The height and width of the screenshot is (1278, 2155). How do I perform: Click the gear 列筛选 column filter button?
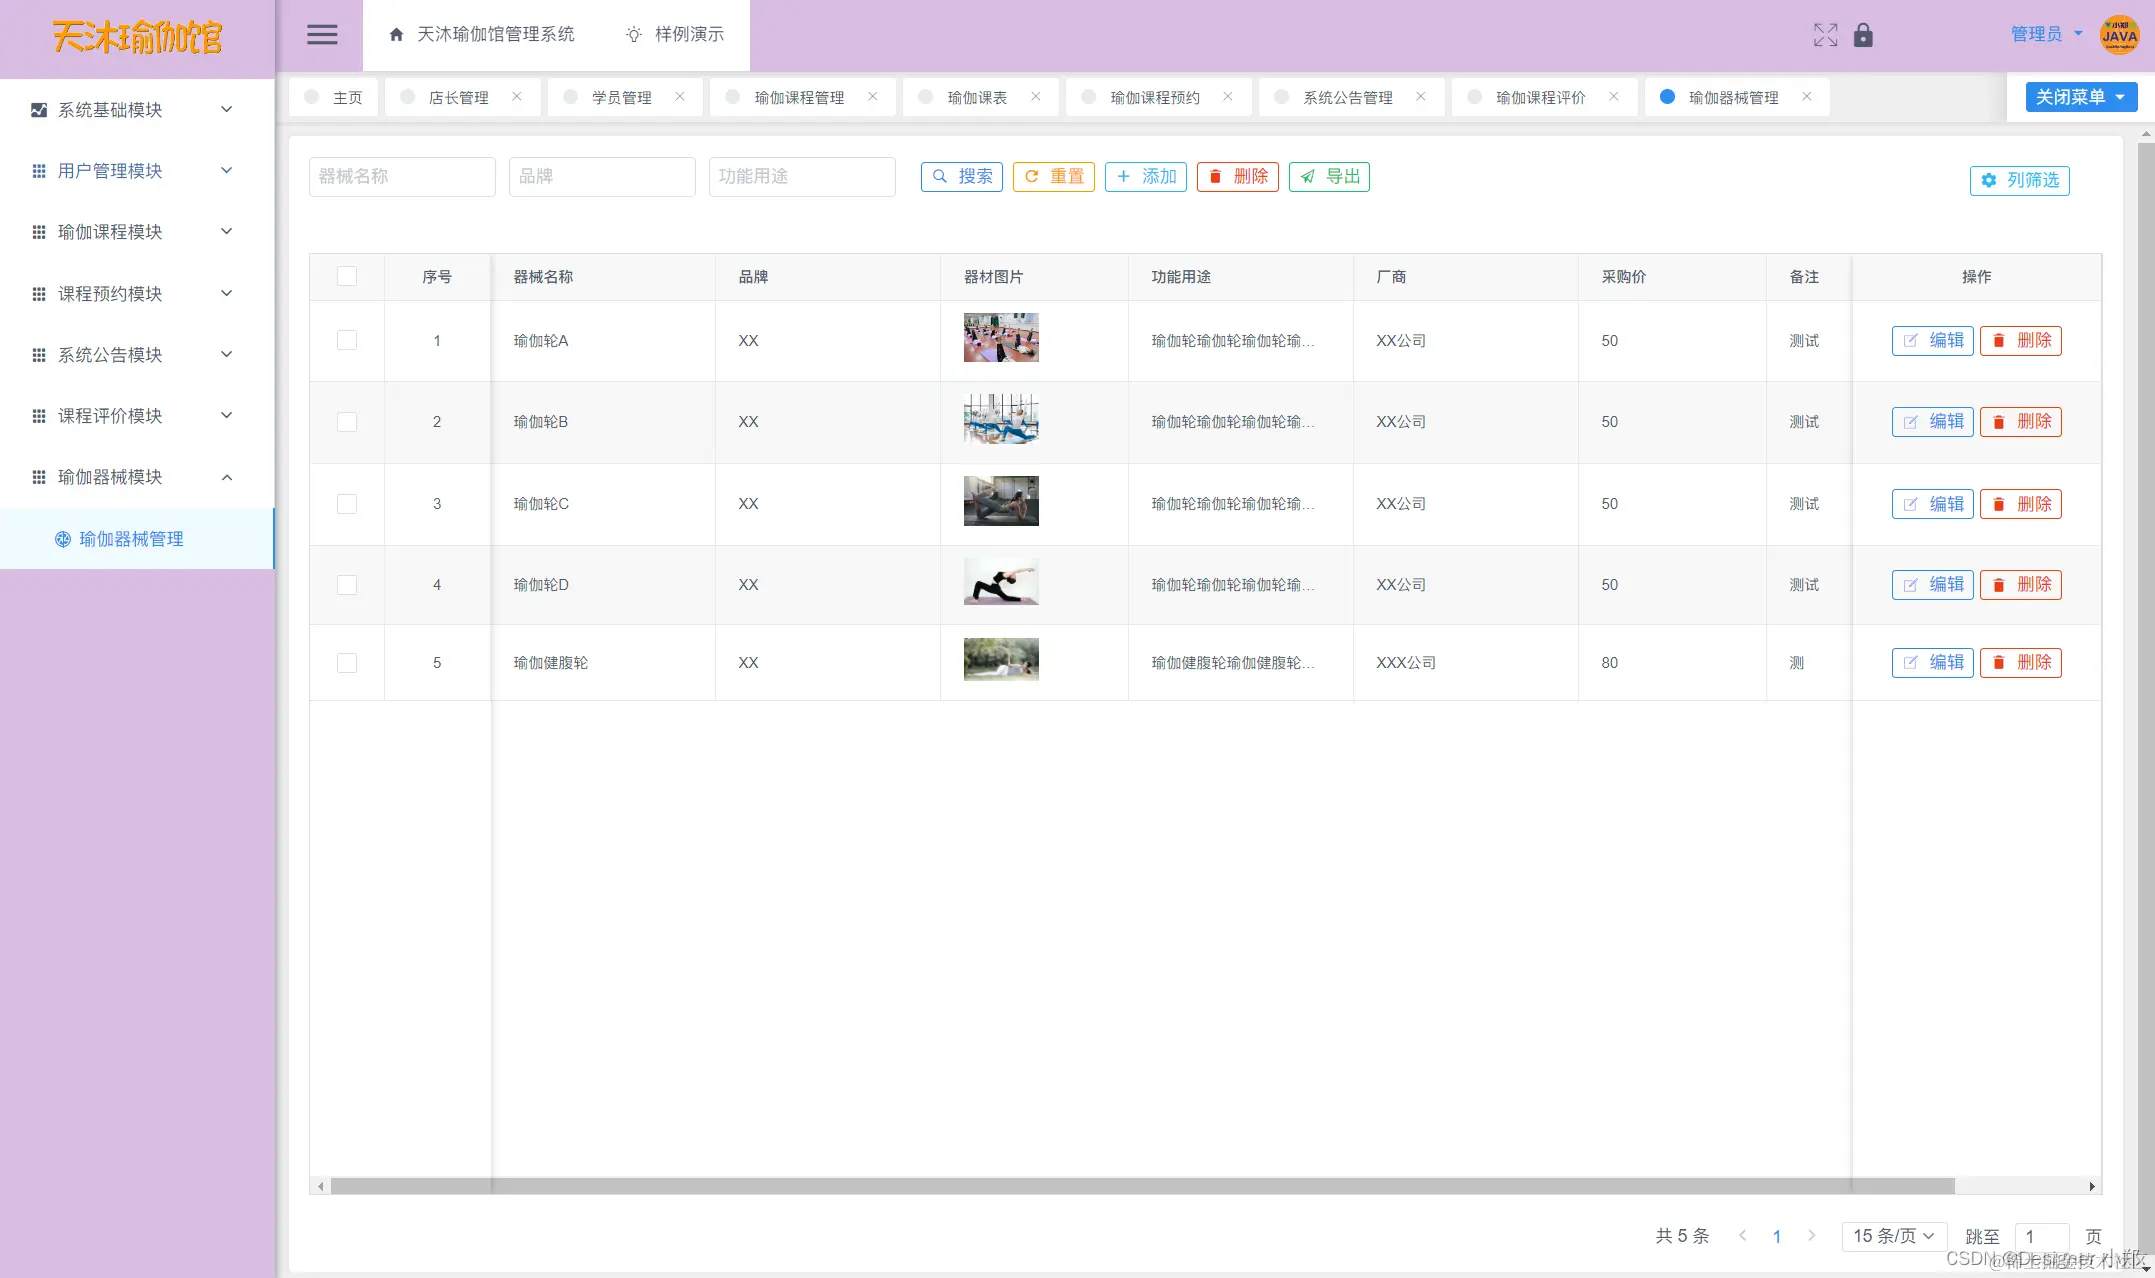[x=2019, y=180]
